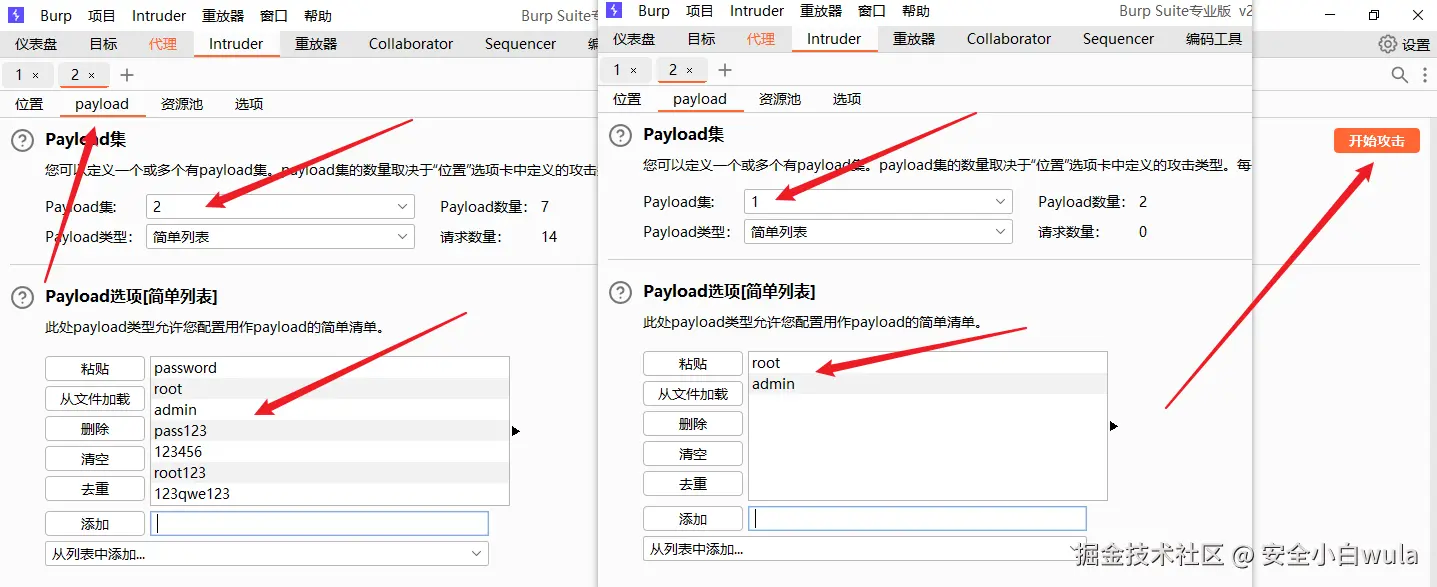Open the three-dot more options icon
Screen dimensions: 1437x587
(1423, 75)
